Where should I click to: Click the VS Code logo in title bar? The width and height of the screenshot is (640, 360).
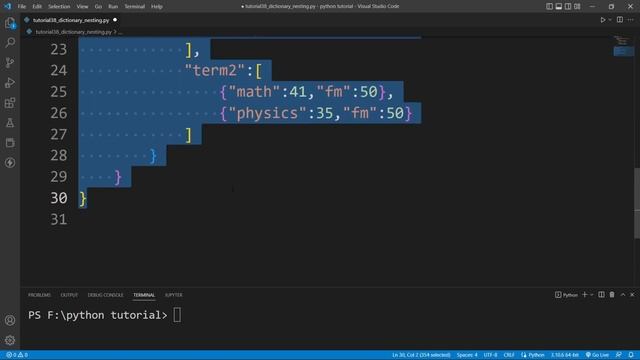click(x=8, y=7)
